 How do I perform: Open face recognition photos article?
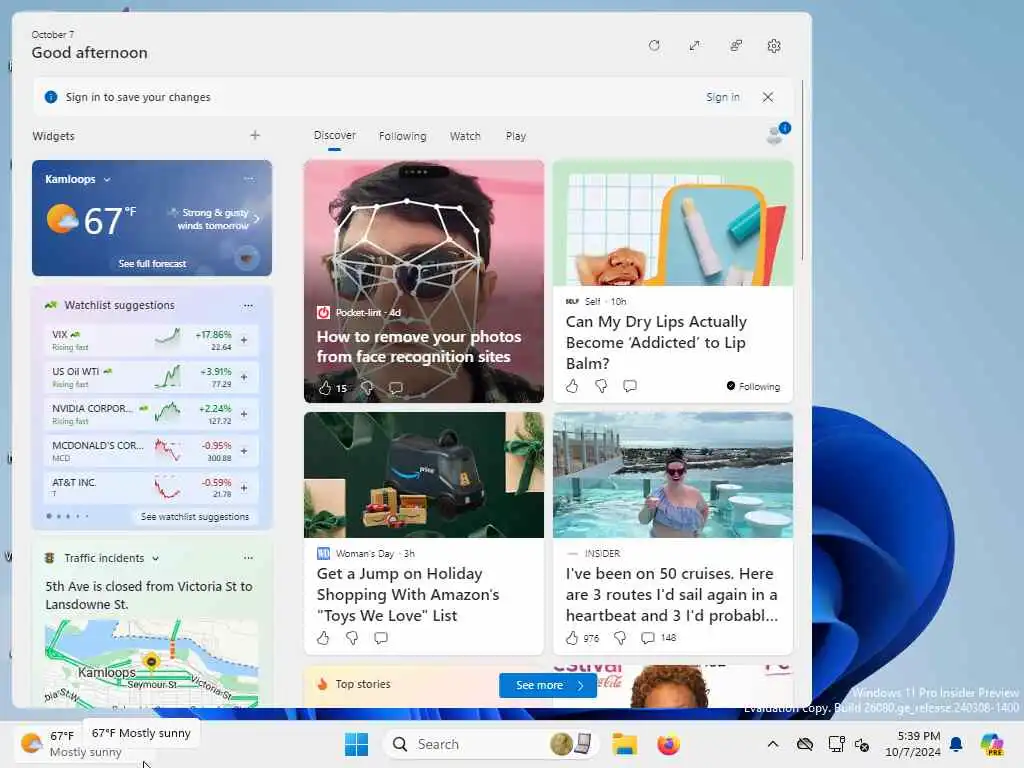click(419, 346)
